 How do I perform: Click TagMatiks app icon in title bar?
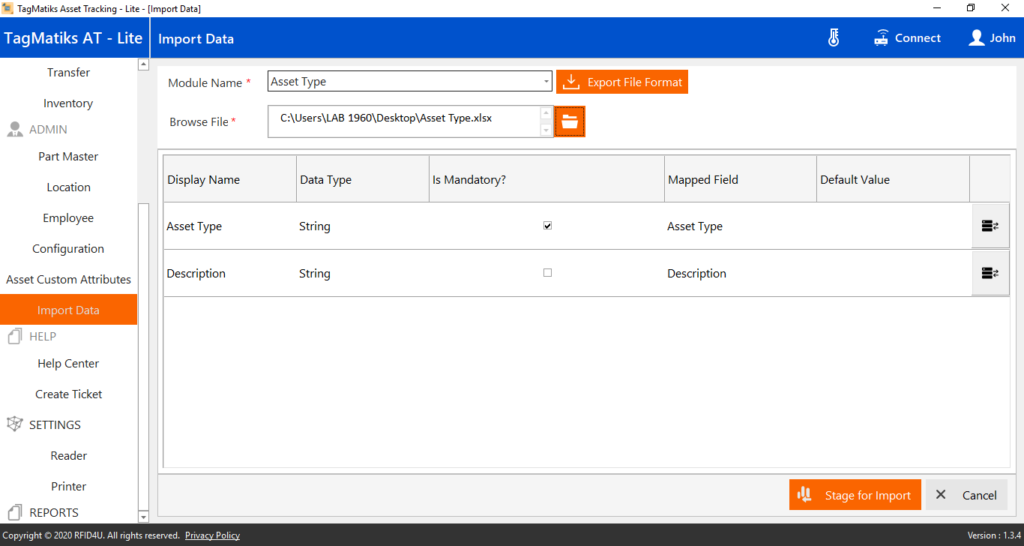pos(7,8)
